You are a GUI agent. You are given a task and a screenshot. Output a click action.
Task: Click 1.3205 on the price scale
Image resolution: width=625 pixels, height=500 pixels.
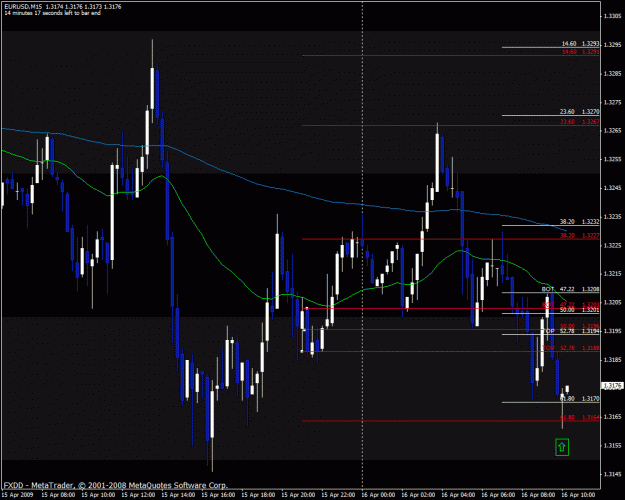click(x=613, y=302)
